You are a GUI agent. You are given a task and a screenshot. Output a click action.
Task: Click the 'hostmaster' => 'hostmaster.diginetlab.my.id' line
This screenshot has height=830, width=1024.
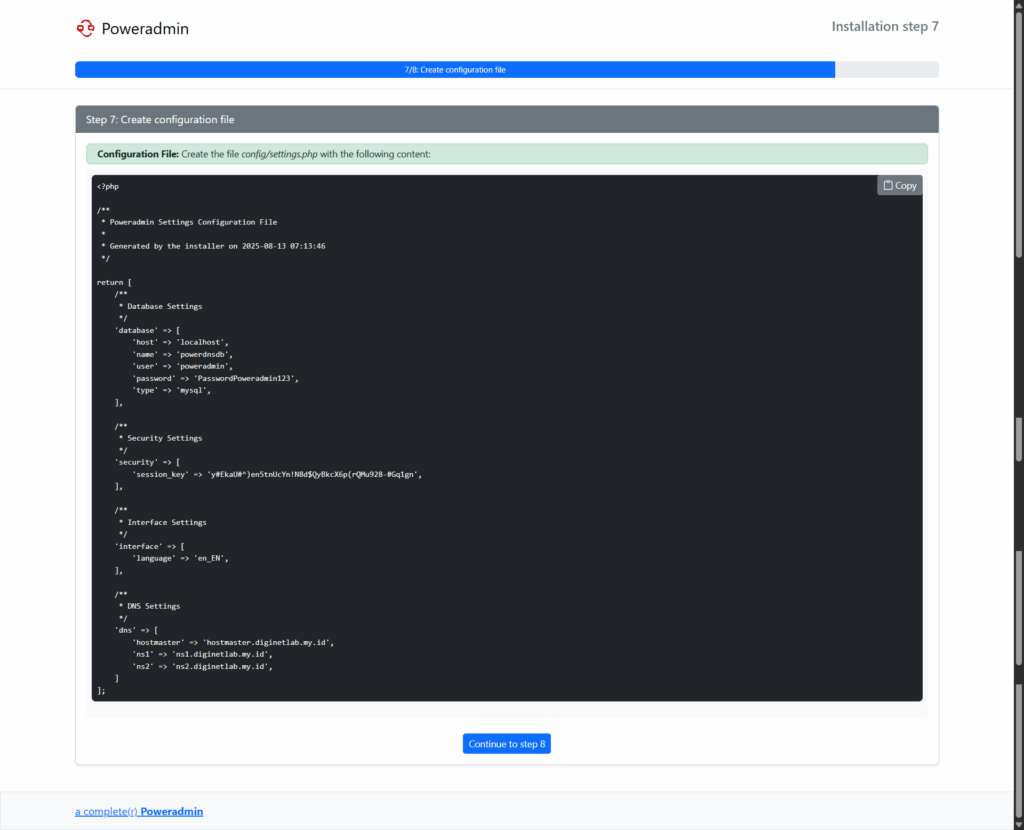click(x=233, y=643)
